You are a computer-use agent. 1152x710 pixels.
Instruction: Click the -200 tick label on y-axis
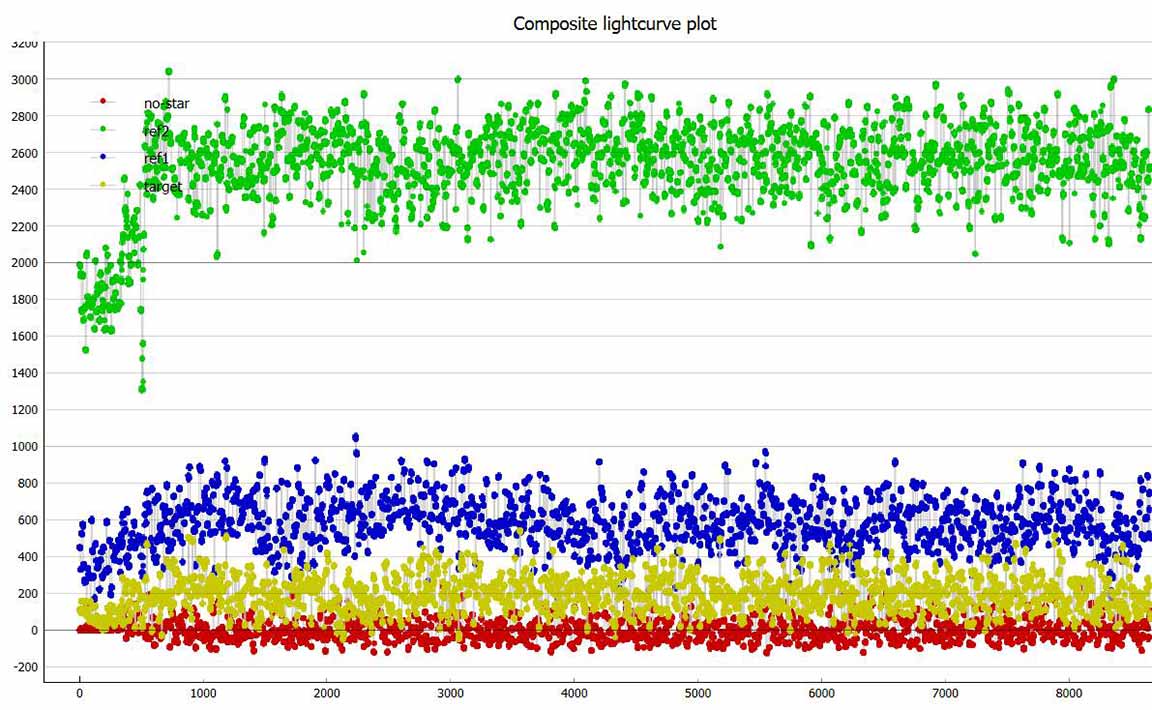(x=24, y=667)
